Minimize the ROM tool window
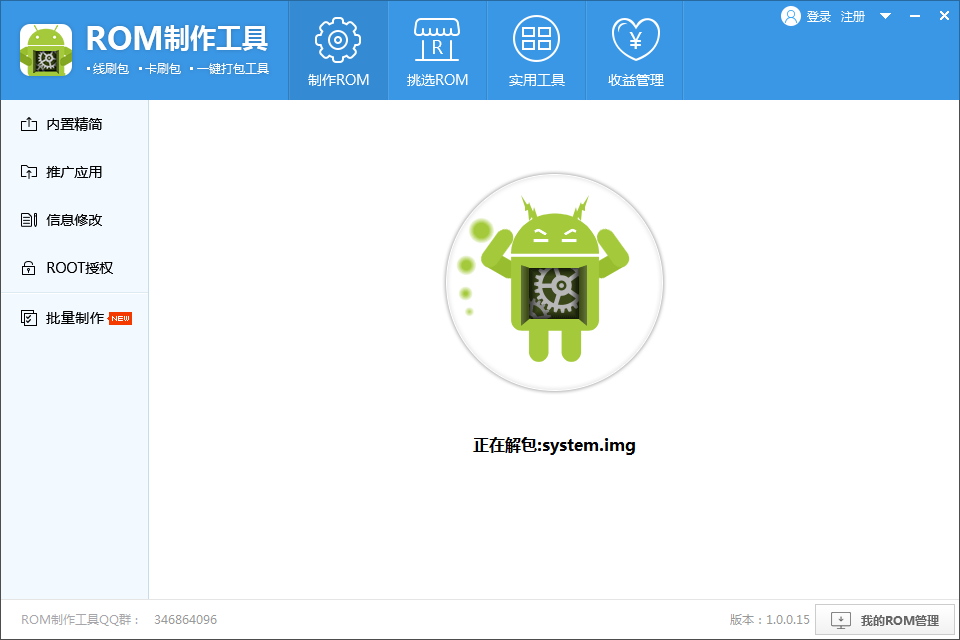 click(915, 17)
